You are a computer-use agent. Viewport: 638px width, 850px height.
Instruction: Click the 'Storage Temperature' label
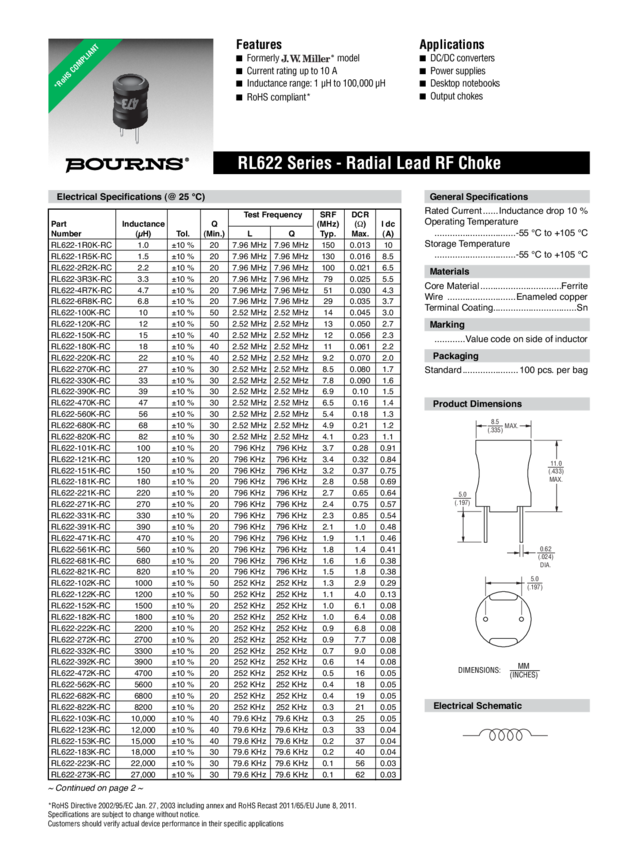click(x=467, y=243)
